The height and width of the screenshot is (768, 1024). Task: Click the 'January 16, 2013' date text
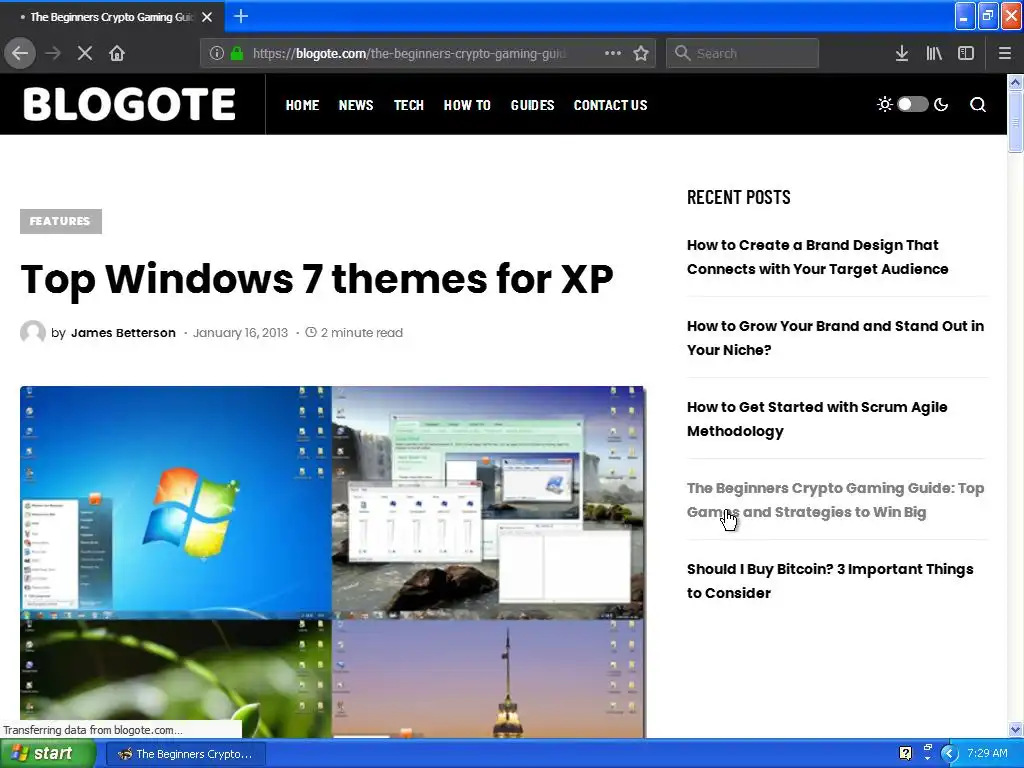click(x=240, y=332)
